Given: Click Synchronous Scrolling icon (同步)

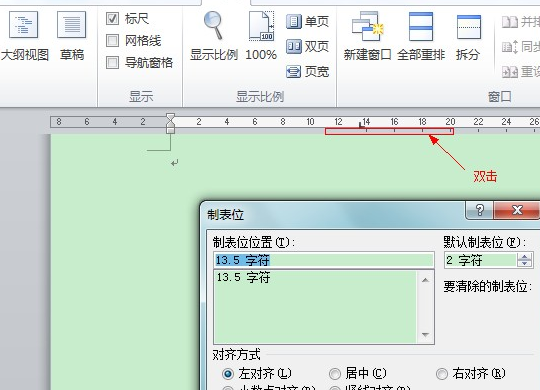Looking at the screenshot, I should pos(510,47).
